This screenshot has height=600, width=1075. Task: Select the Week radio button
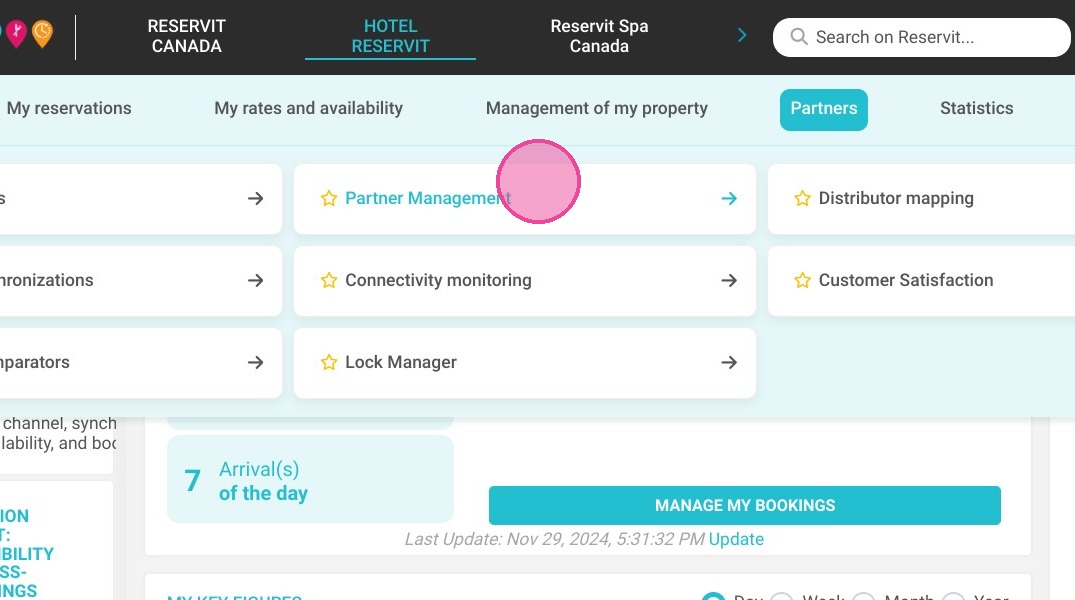click(x=782, y=598)
